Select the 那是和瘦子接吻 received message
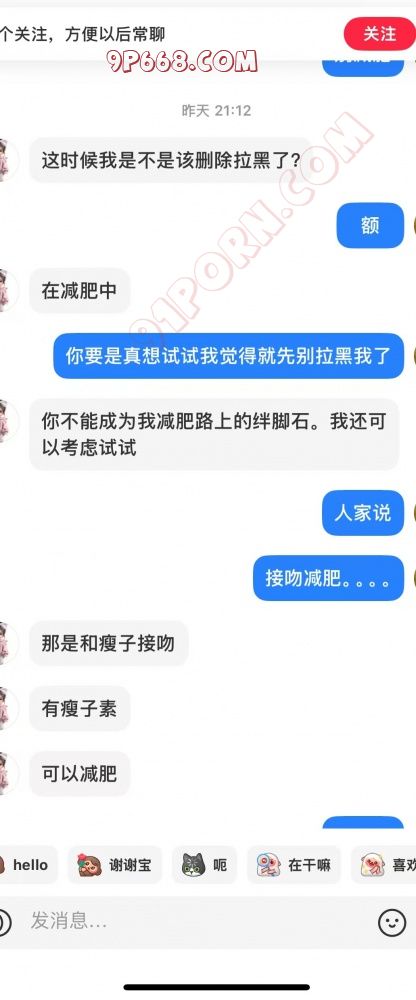 click(x=108, y=643)
